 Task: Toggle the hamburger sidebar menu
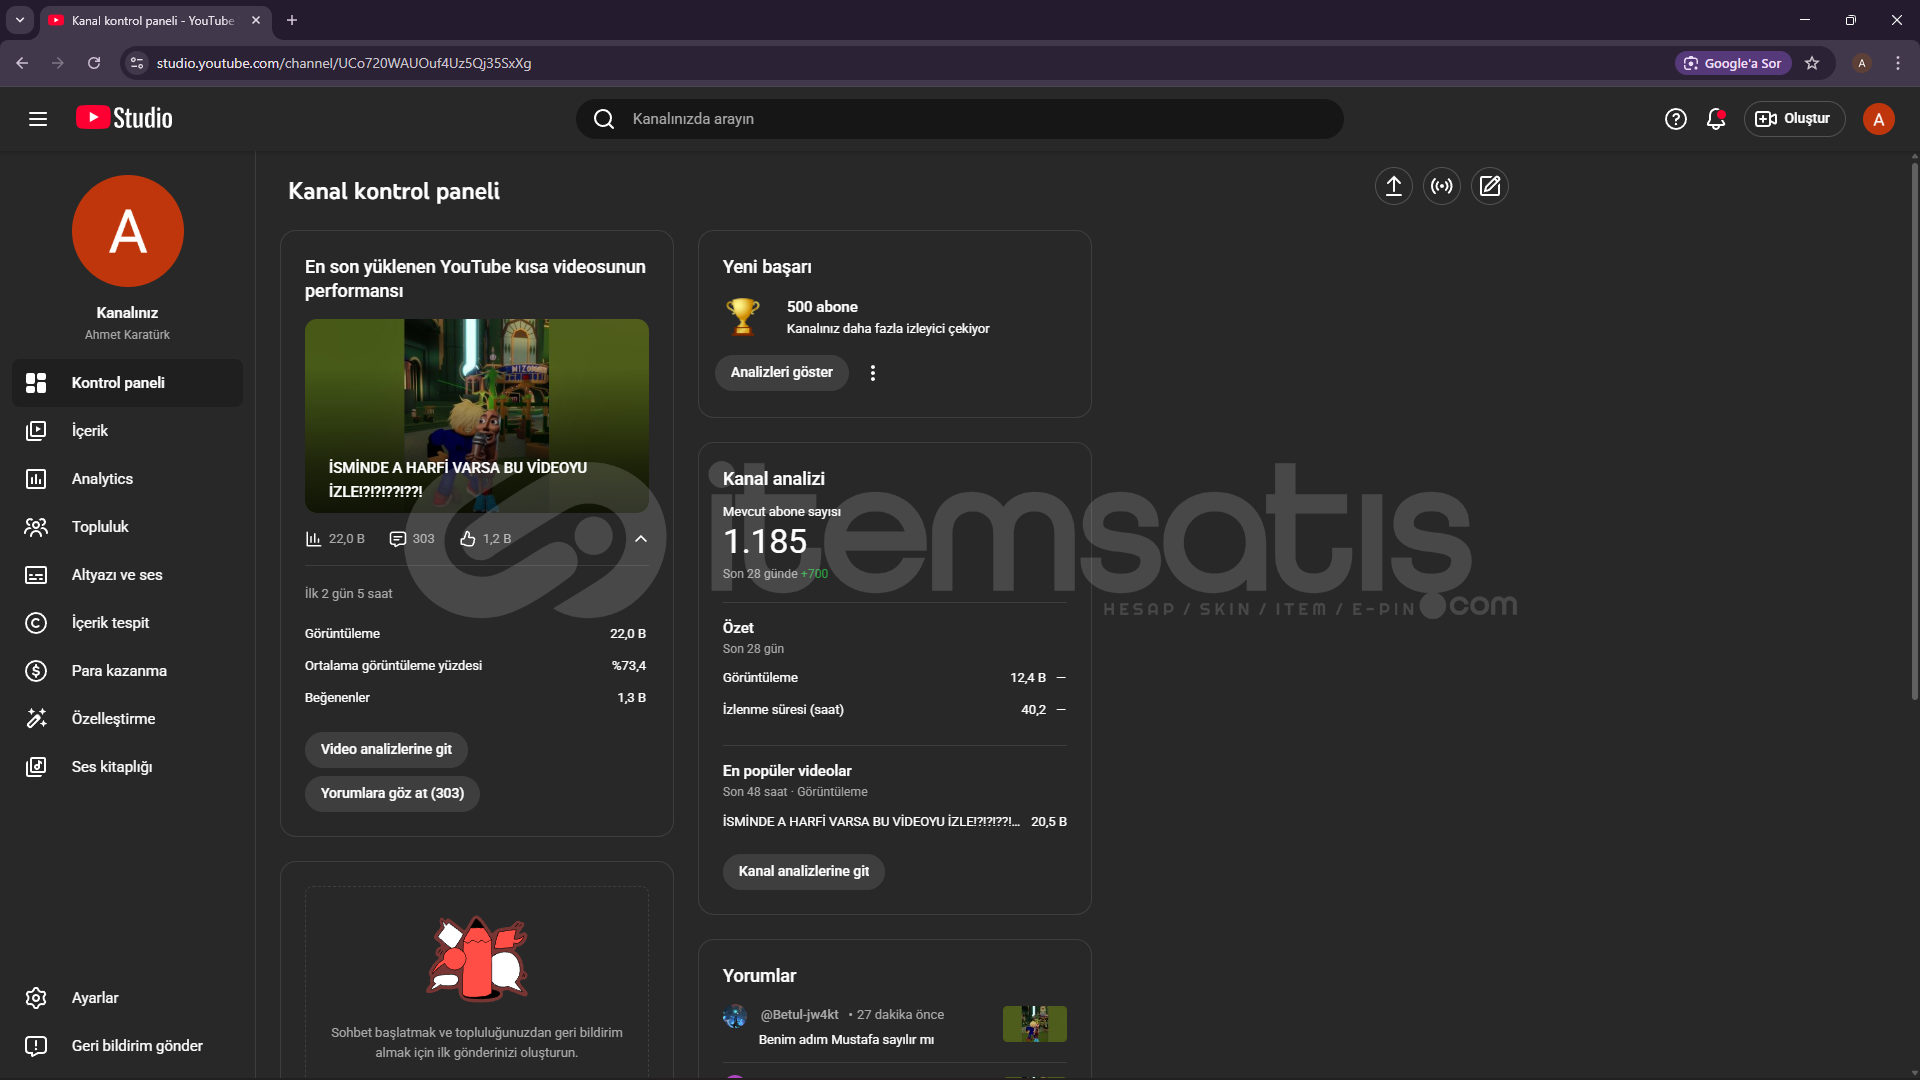(x=38, y=119)
